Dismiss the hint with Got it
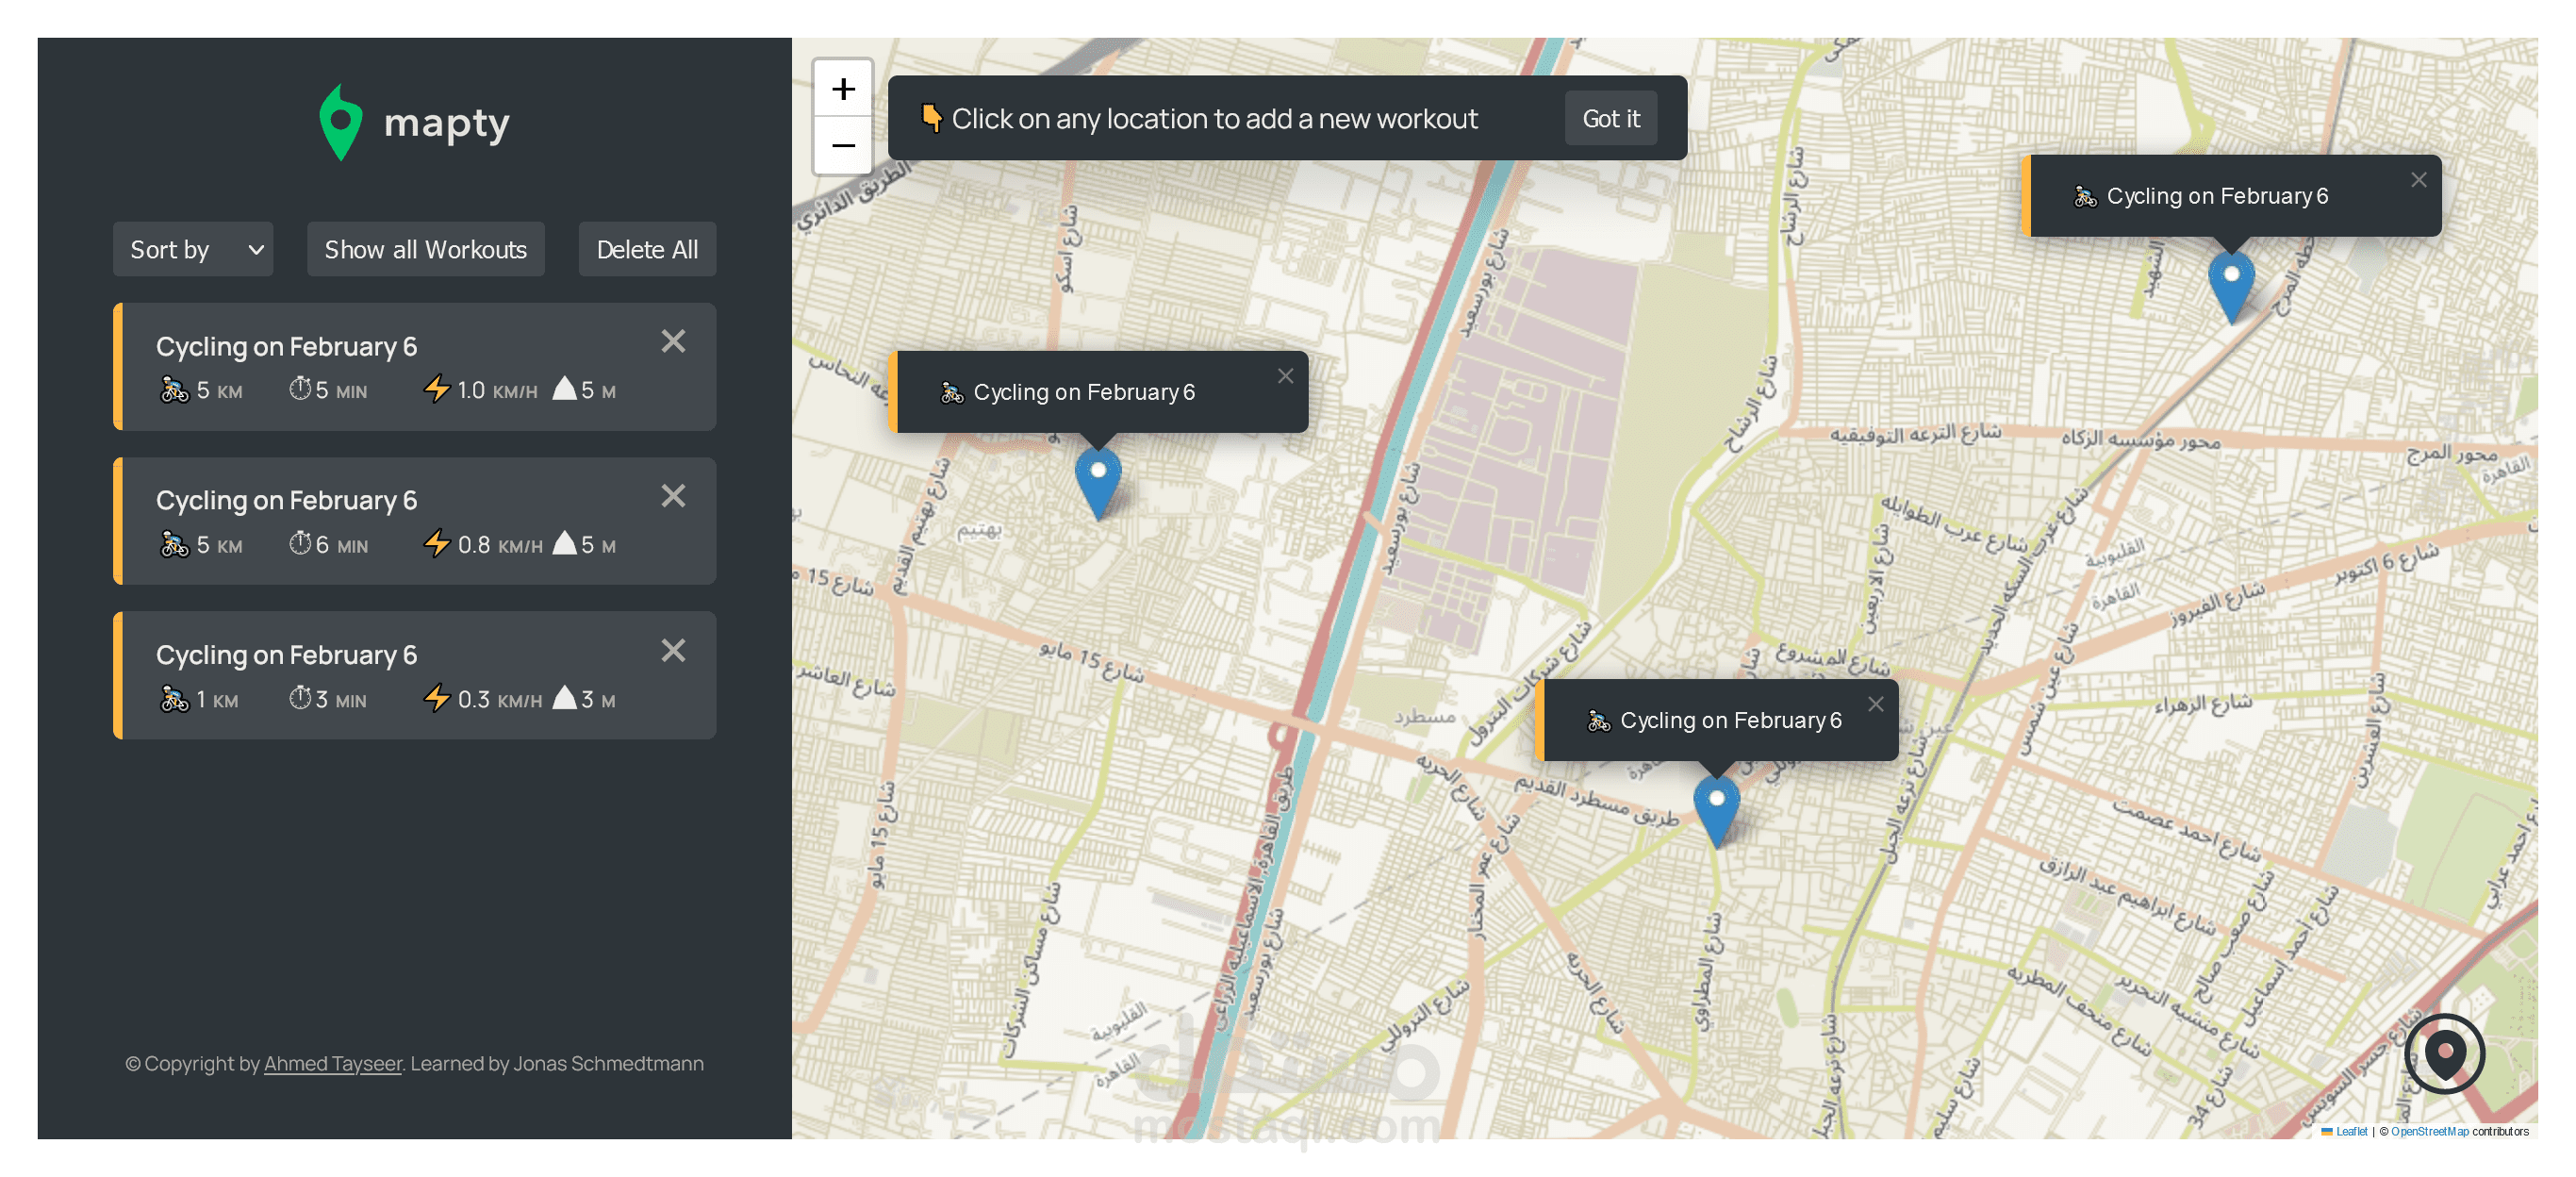This screenshot has height=1177, width=2576. [x=1610, y=119]
